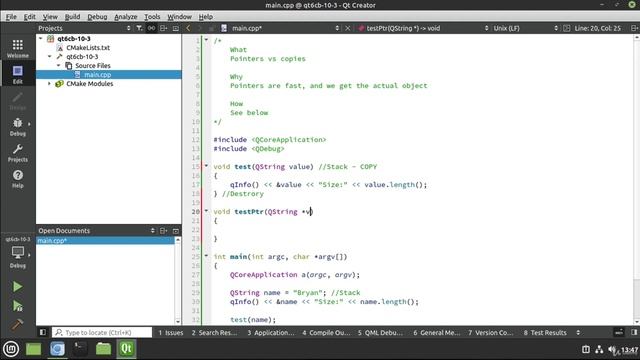Start debugging with the run-debug button
Screen dimensions: 640x360
pos(18,306)
